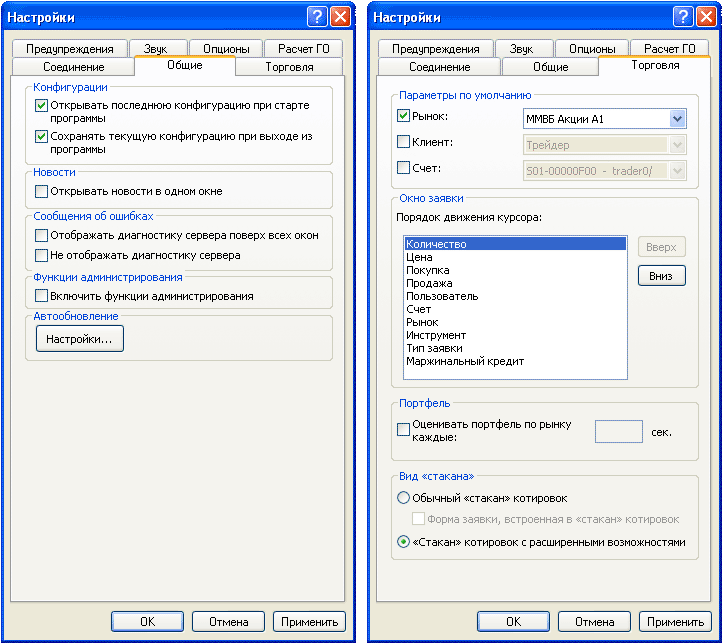Click Отмена in the right window
The image size is (723, 644).
click(x=594, y=621)
